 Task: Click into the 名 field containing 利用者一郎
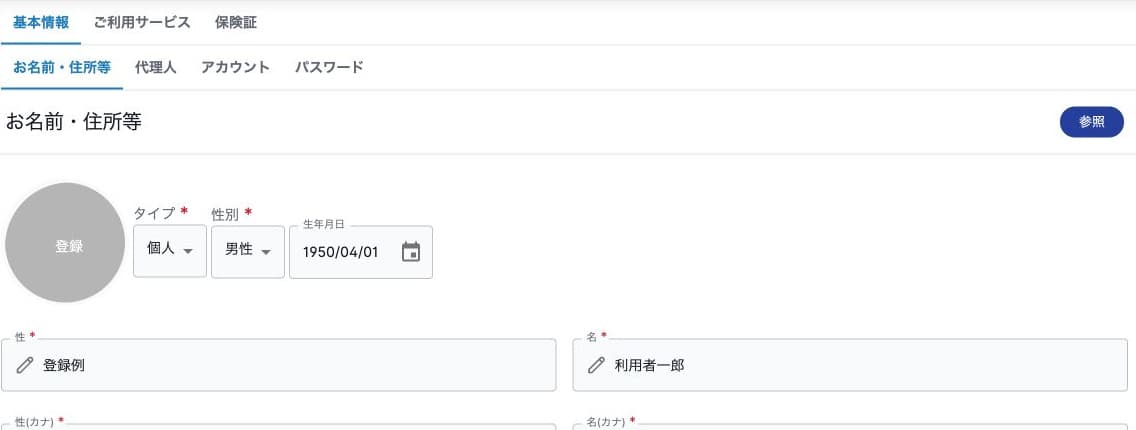click(850, 365)
